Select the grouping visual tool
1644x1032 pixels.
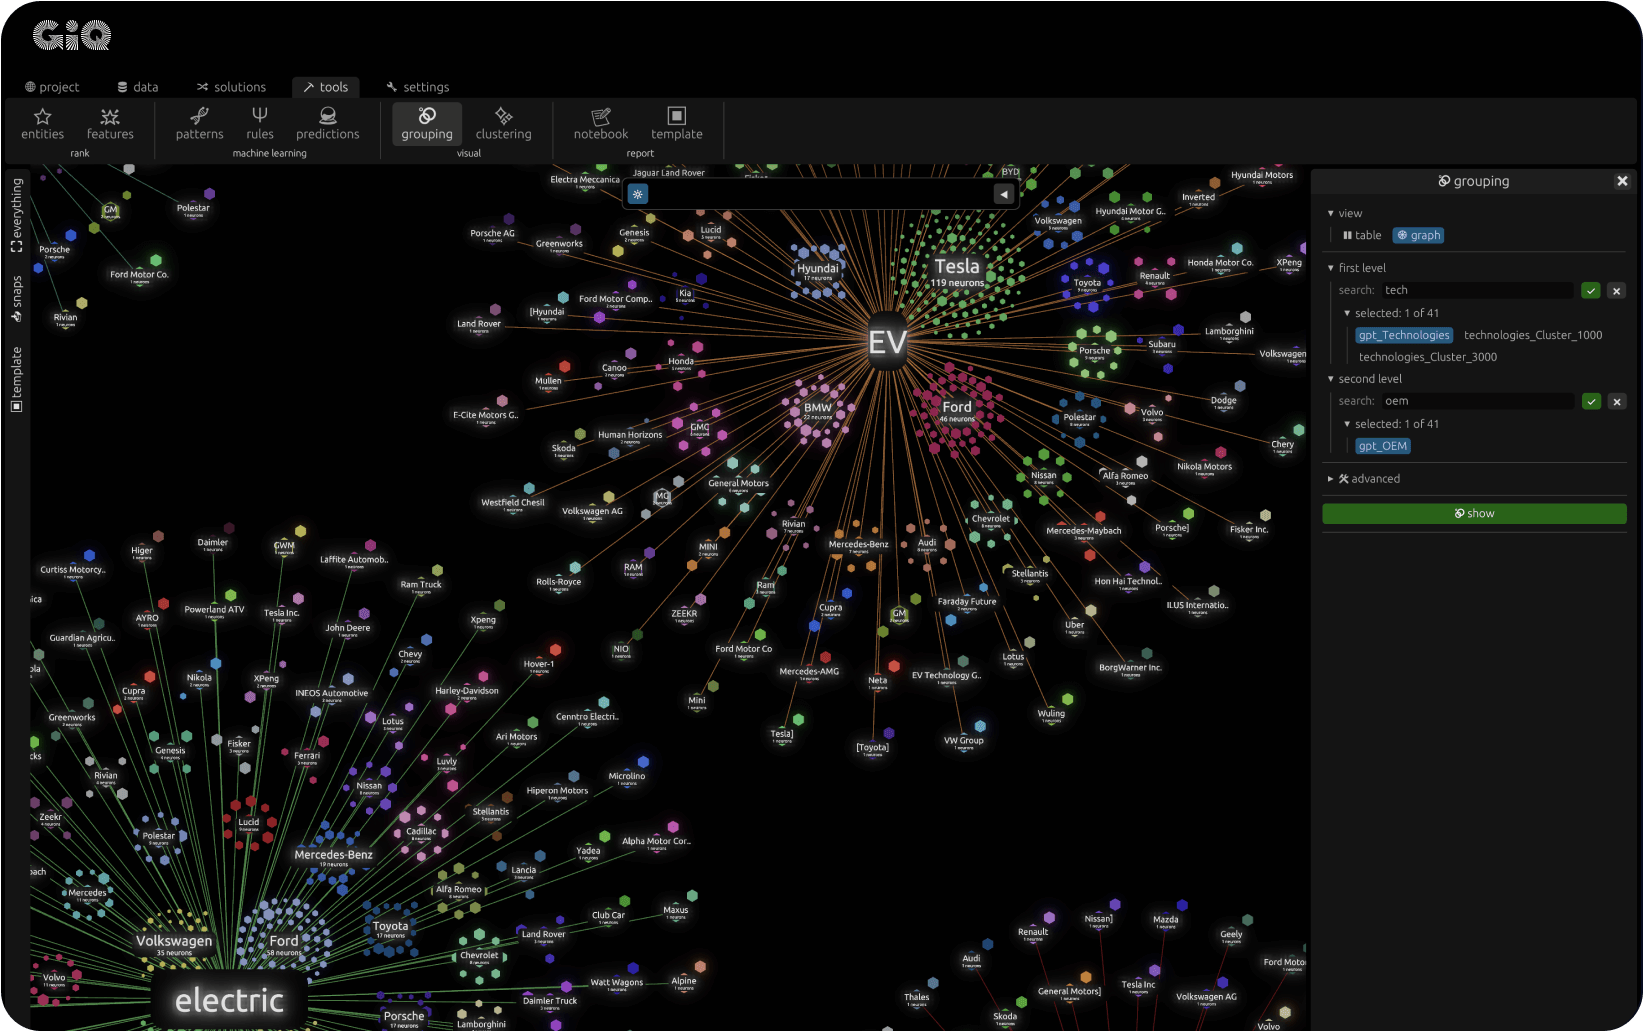pos(427,124)
